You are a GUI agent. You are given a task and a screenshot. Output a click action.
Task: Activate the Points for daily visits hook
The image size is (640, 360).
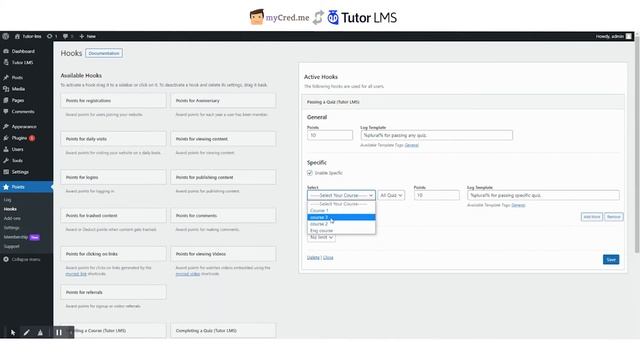(x=113, y=139)
